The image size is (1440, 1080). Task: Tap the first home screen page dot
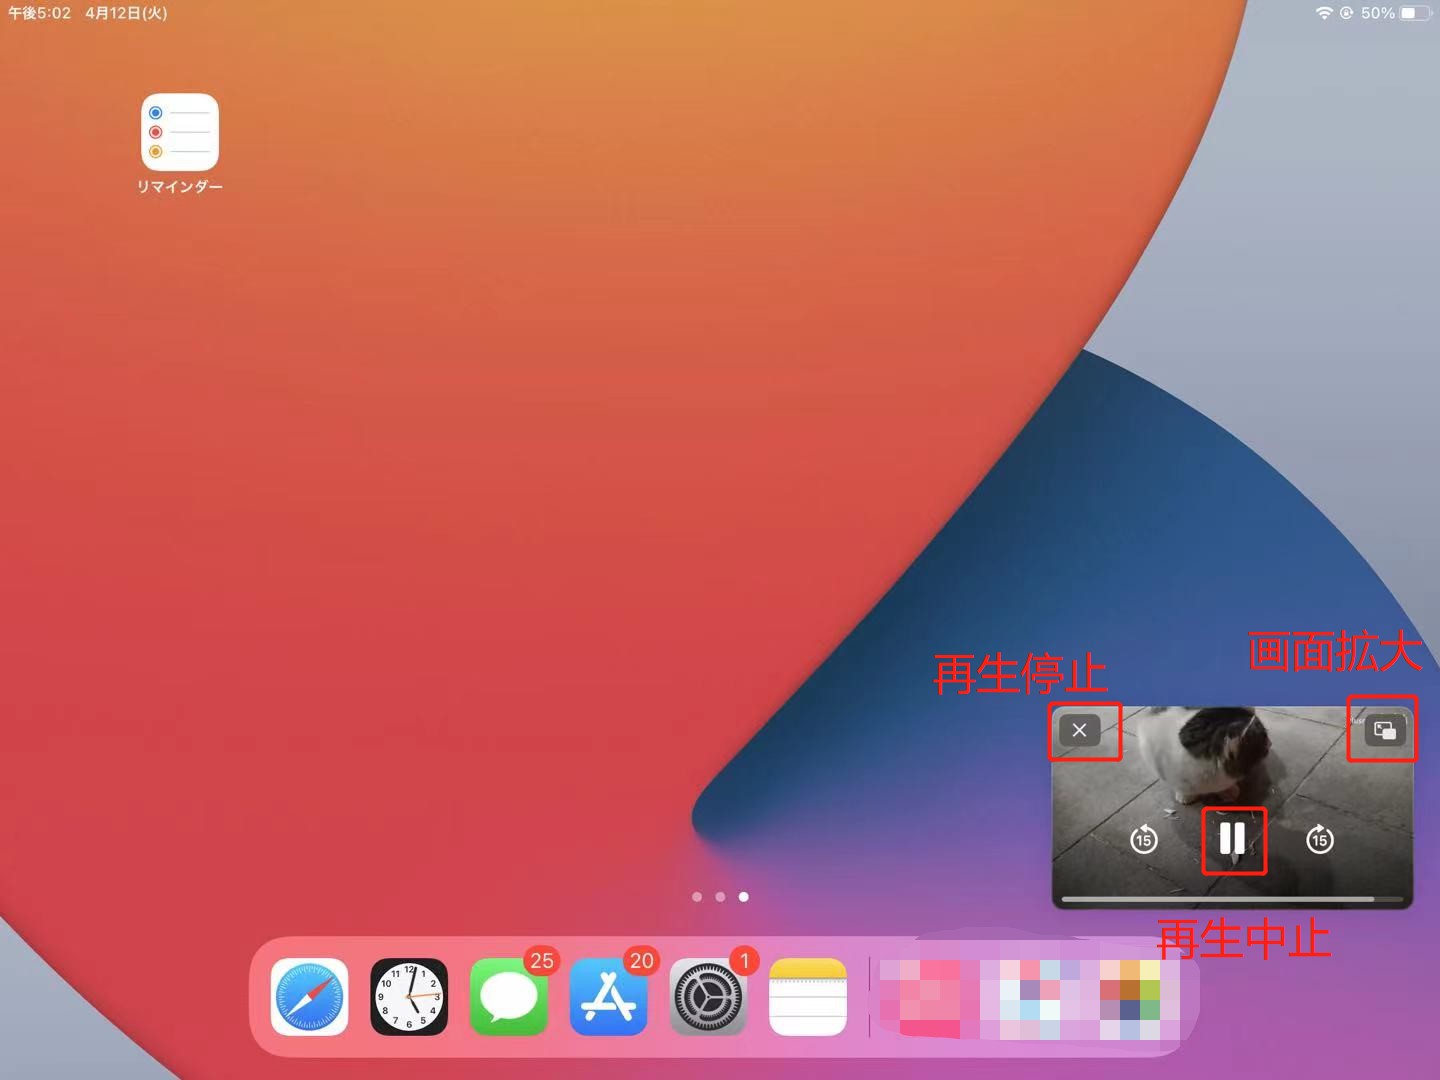point(697,897)
